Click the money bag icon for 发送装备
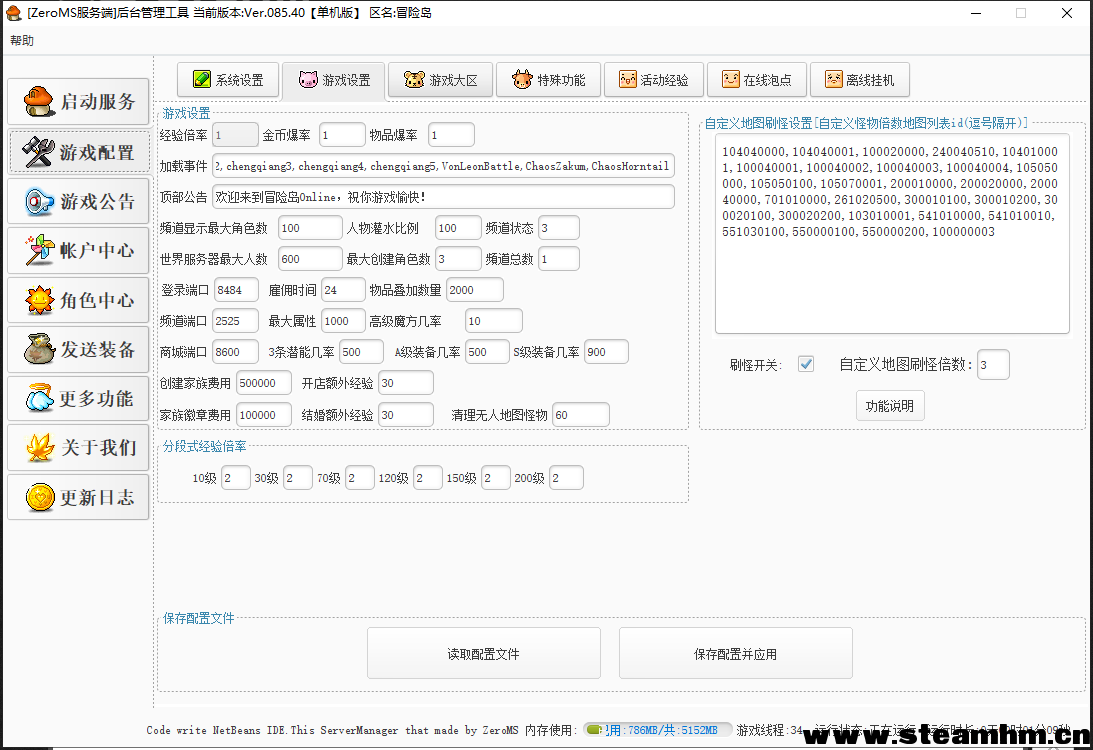Screen dimensions: 1093x750 click(38, 349)
